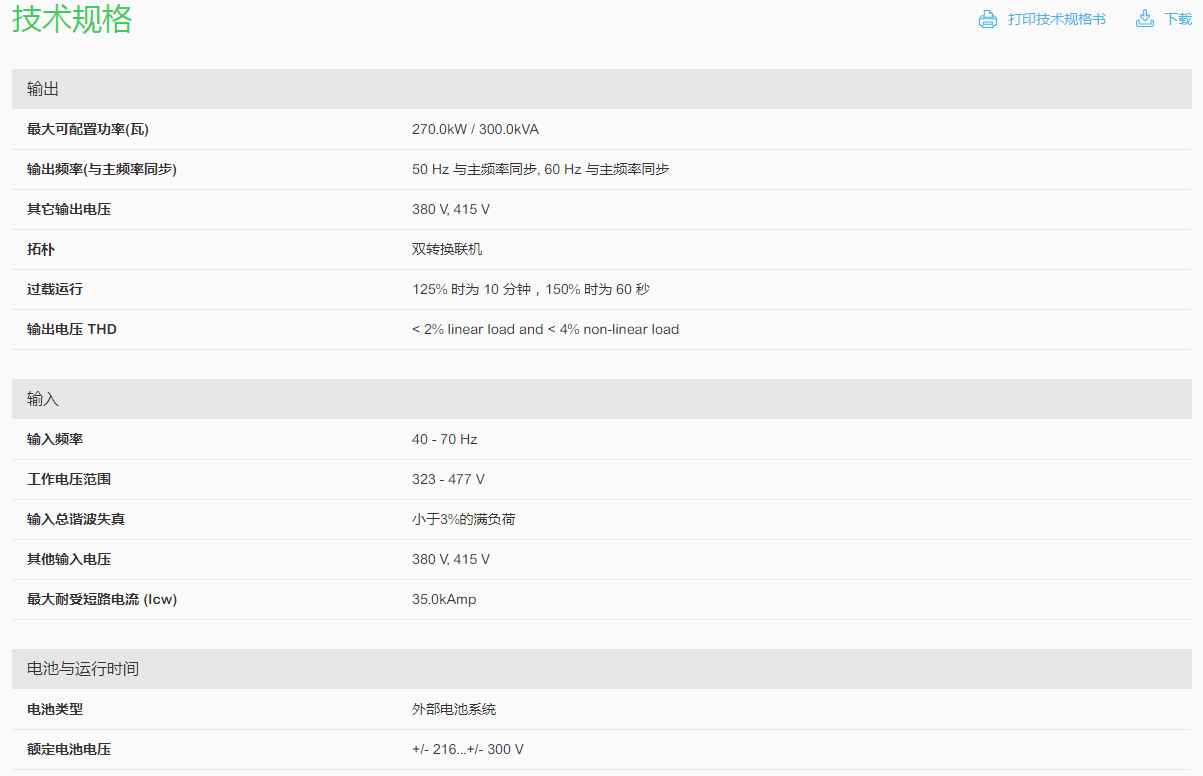Select the 输入总谐波失真 row label
This screenshot has height=776, width=1203.
tap(76, 519)
